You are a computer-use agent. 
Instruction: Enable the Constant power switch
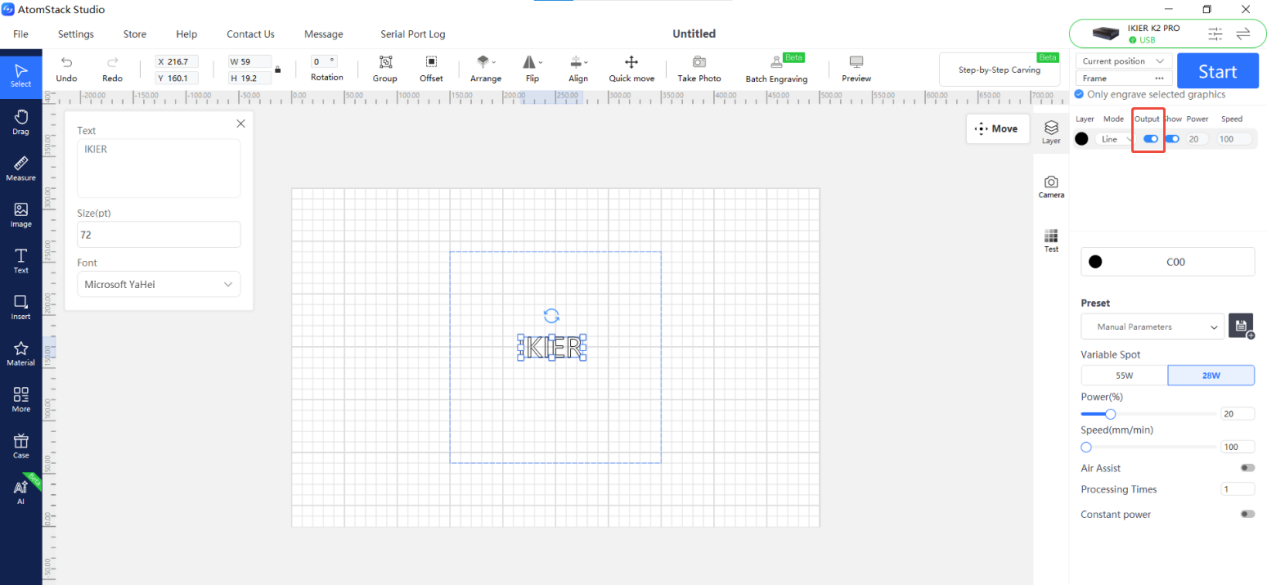point(1247,514)
